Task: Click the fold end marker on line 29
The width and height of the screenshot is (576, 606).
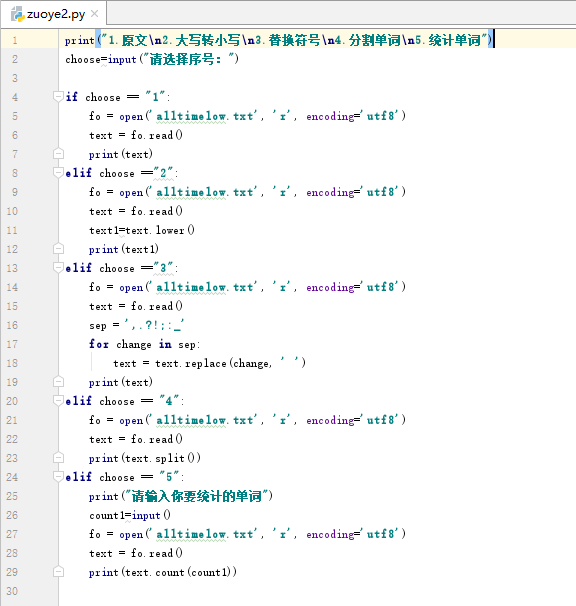Action: click(58, 571)
